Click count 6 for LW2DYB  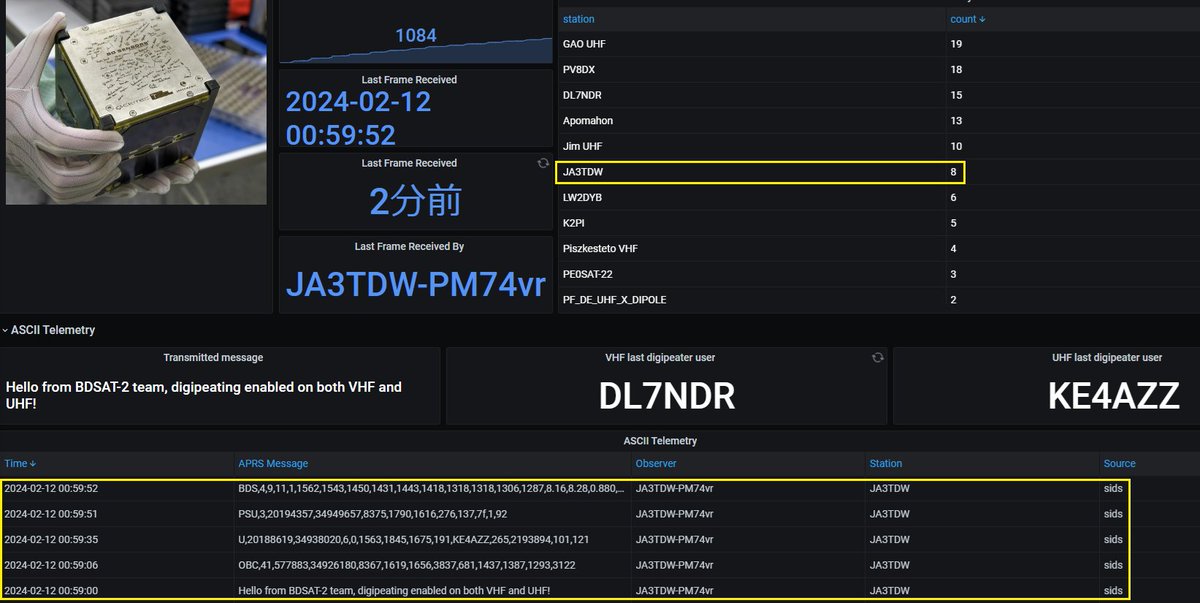click(954, 198)
